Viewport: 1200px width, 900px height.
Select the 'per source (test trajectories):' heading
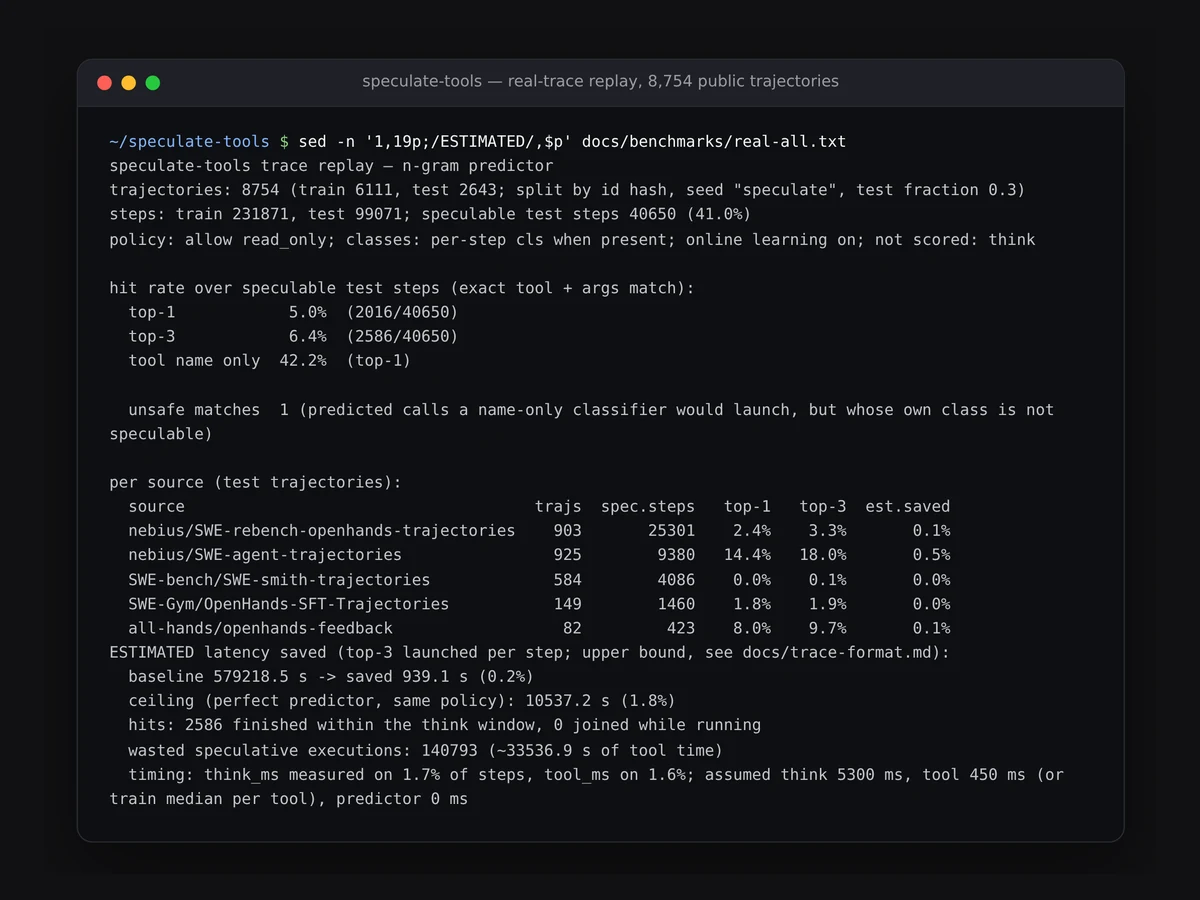pos(255,482)
